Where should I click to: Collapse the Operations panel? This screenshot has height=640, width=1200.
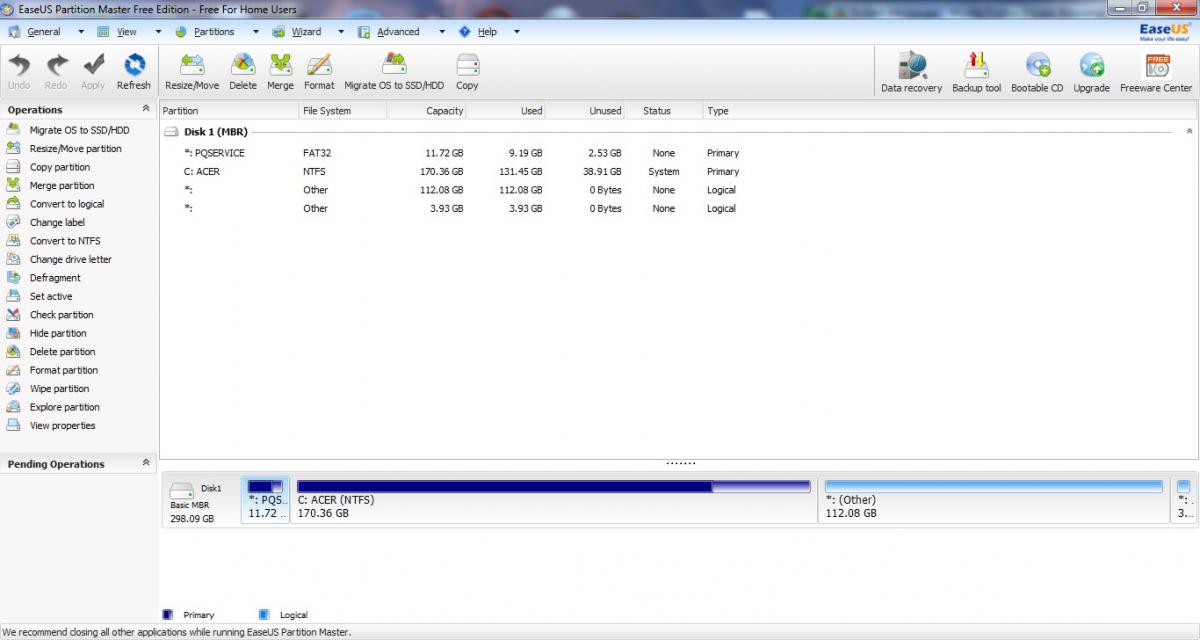146,109
